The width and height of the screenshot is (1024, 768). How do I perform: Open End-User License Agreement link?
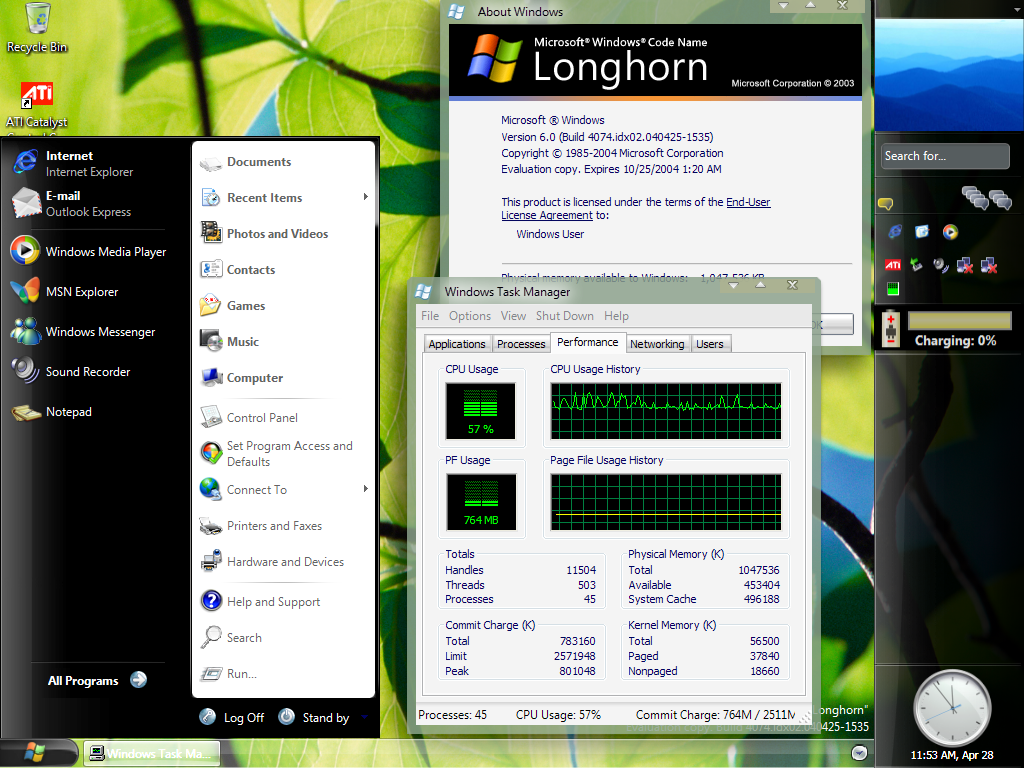coord(635,208)
